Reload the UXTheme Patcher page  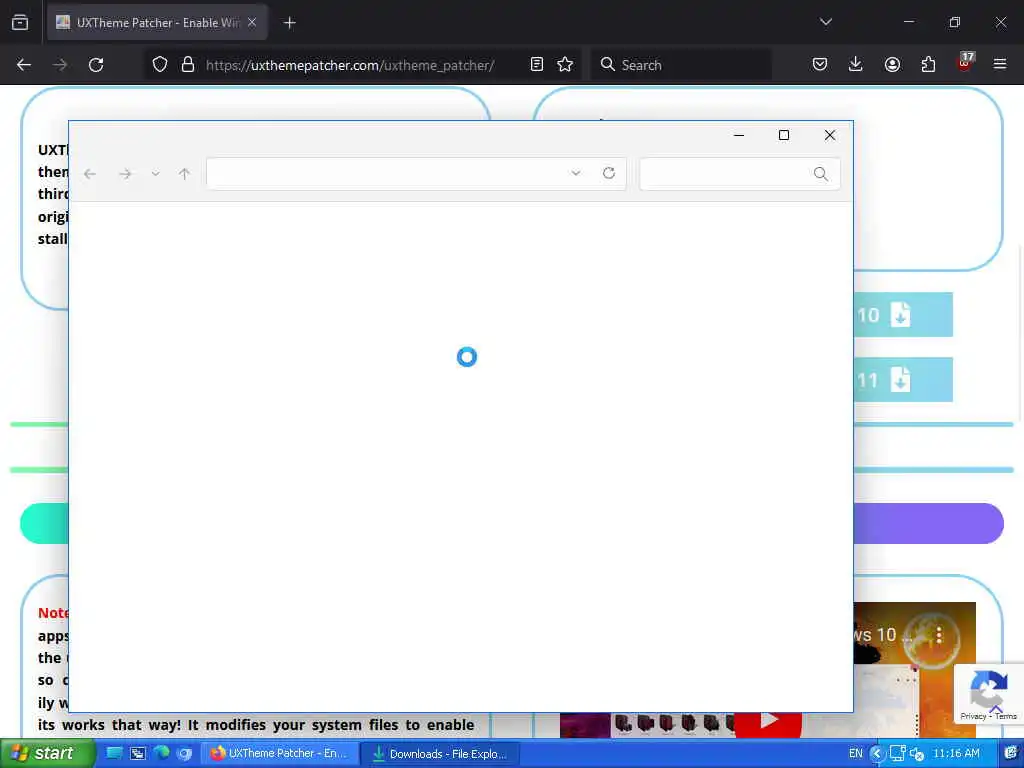(96, 65)
